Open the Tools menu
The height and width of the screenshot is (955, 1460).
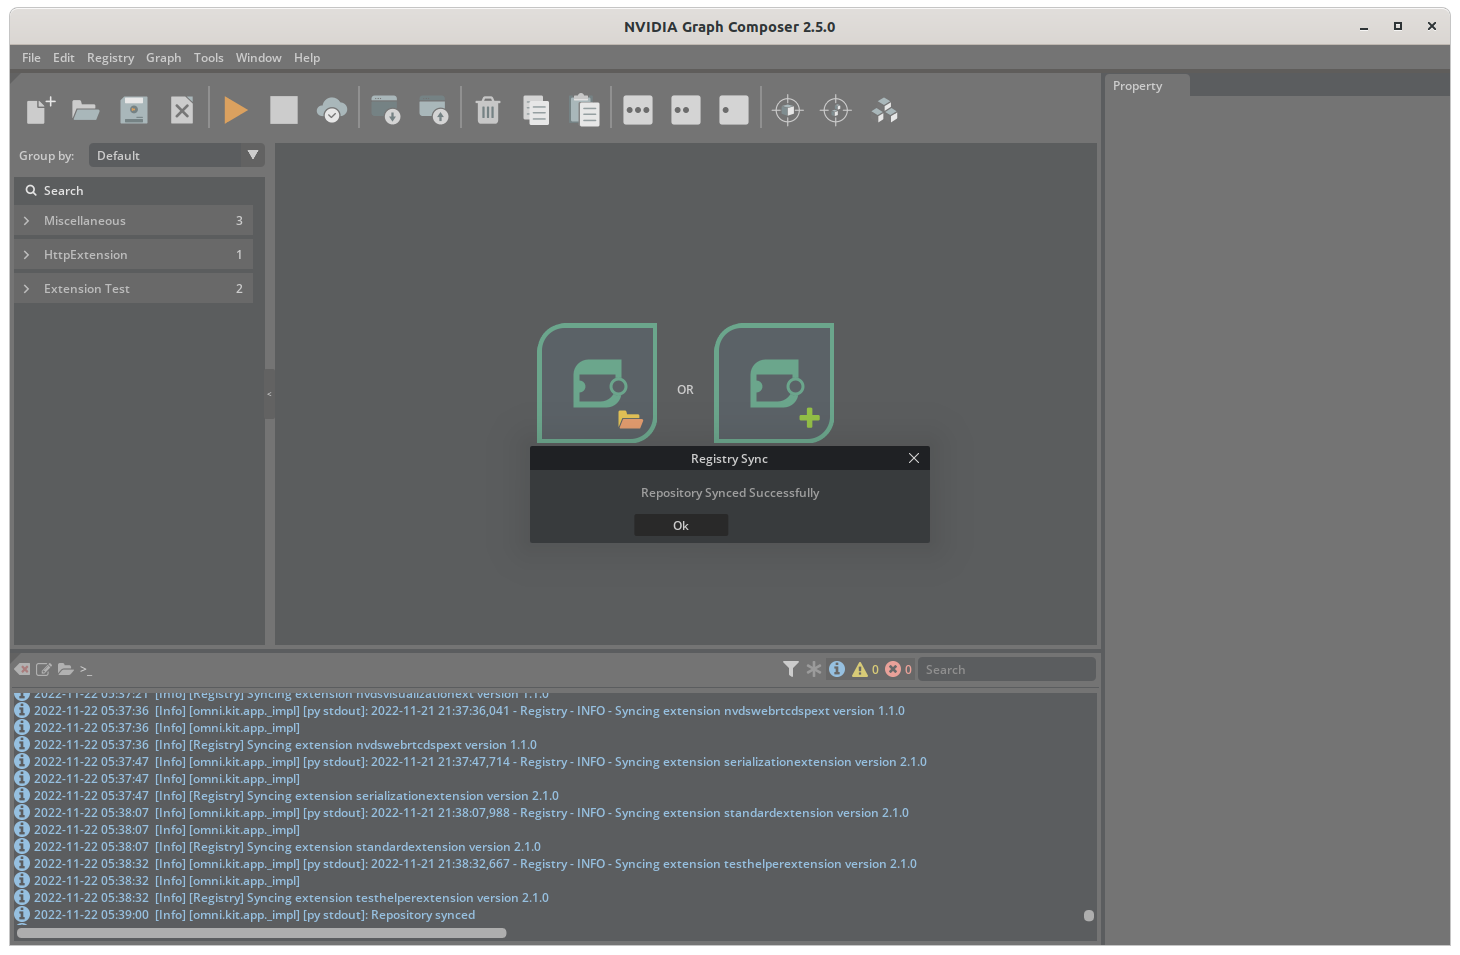209,58
